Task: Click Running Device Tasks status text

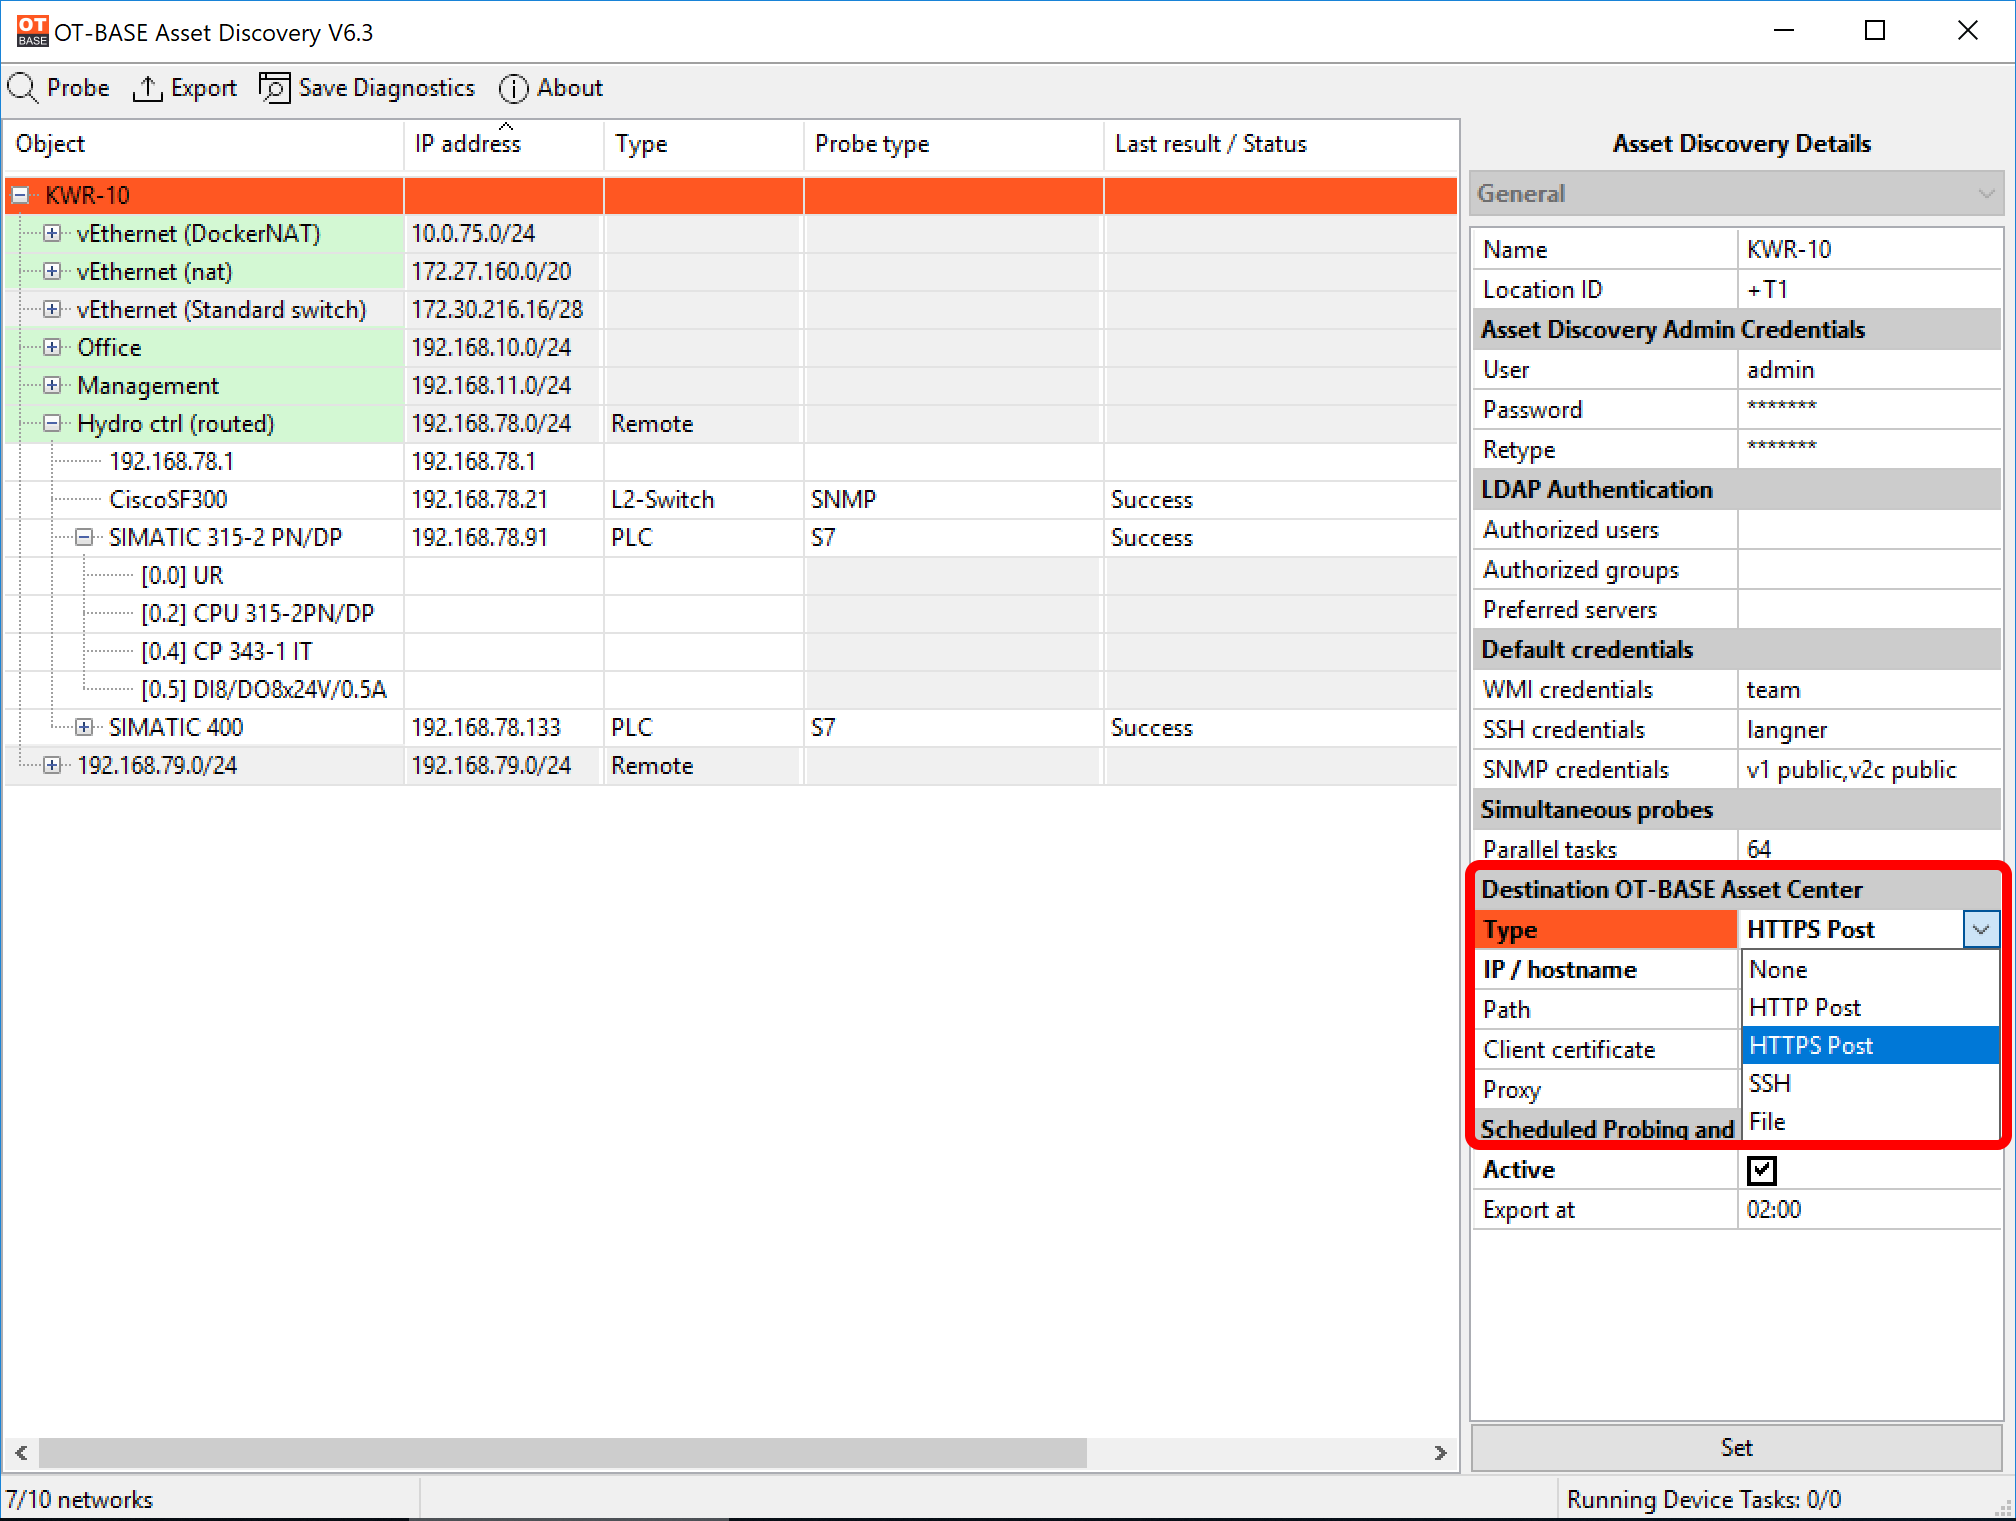Action: pos(1703,1499)
